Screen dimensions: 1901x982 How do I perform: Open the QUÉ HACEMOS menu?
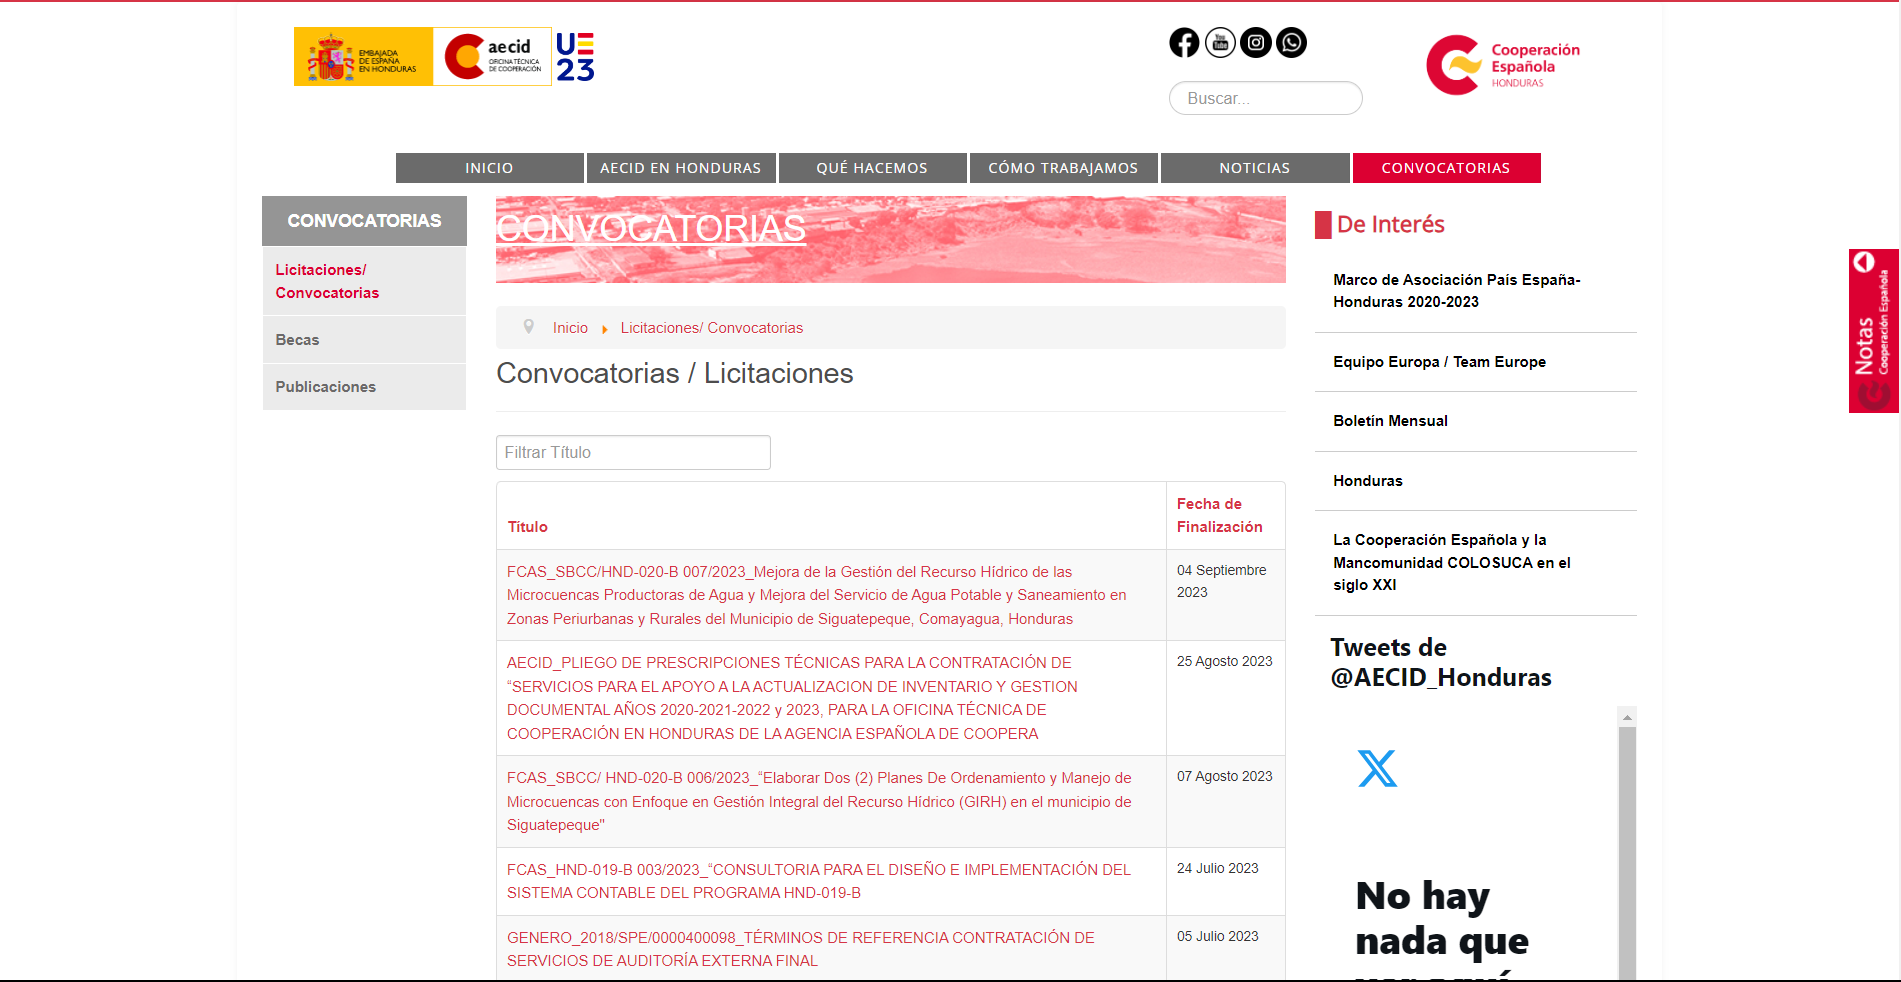[x=872, y=168]
